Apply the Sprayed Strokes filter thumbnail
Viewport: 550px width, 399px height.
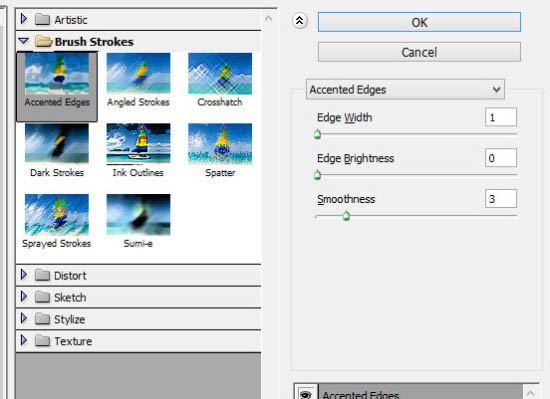point(57,215)
